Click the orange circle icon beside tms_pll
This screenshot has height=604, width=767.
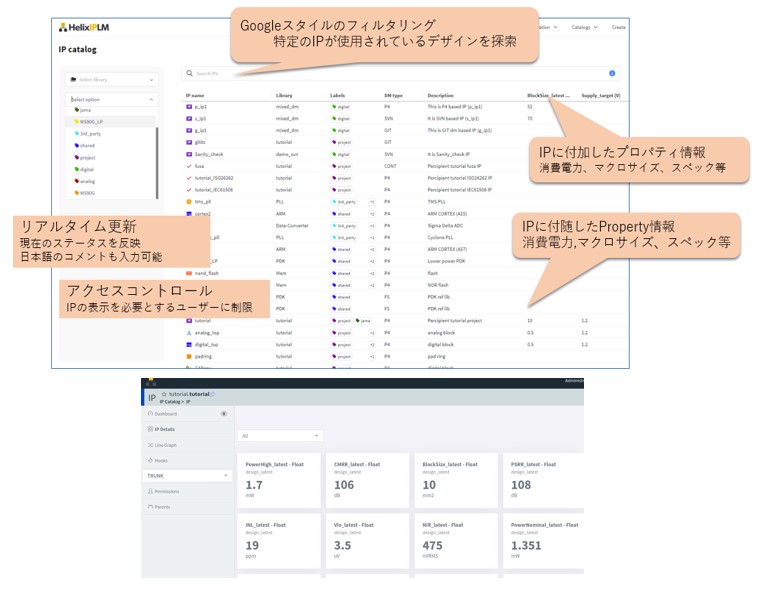tap(189, 201)
